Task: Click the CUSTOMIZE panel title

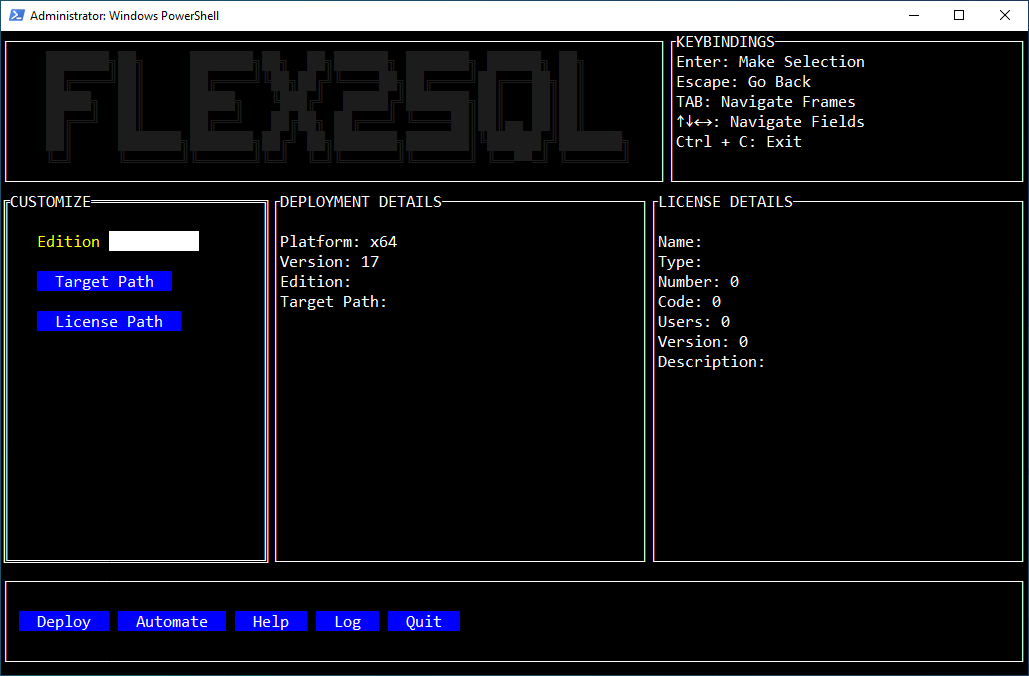Action: click(51, 201)
